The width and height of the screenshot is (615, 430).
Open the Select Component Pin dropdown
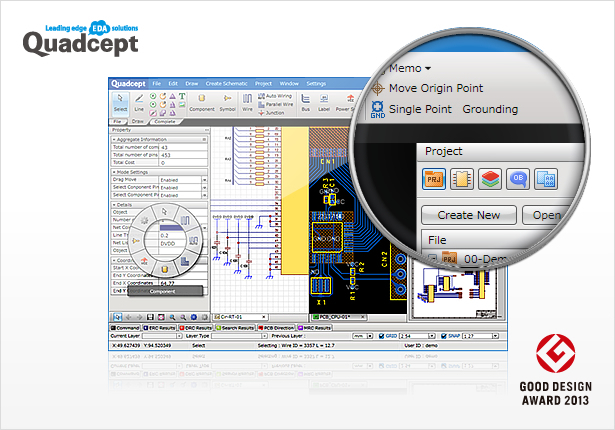204,188
